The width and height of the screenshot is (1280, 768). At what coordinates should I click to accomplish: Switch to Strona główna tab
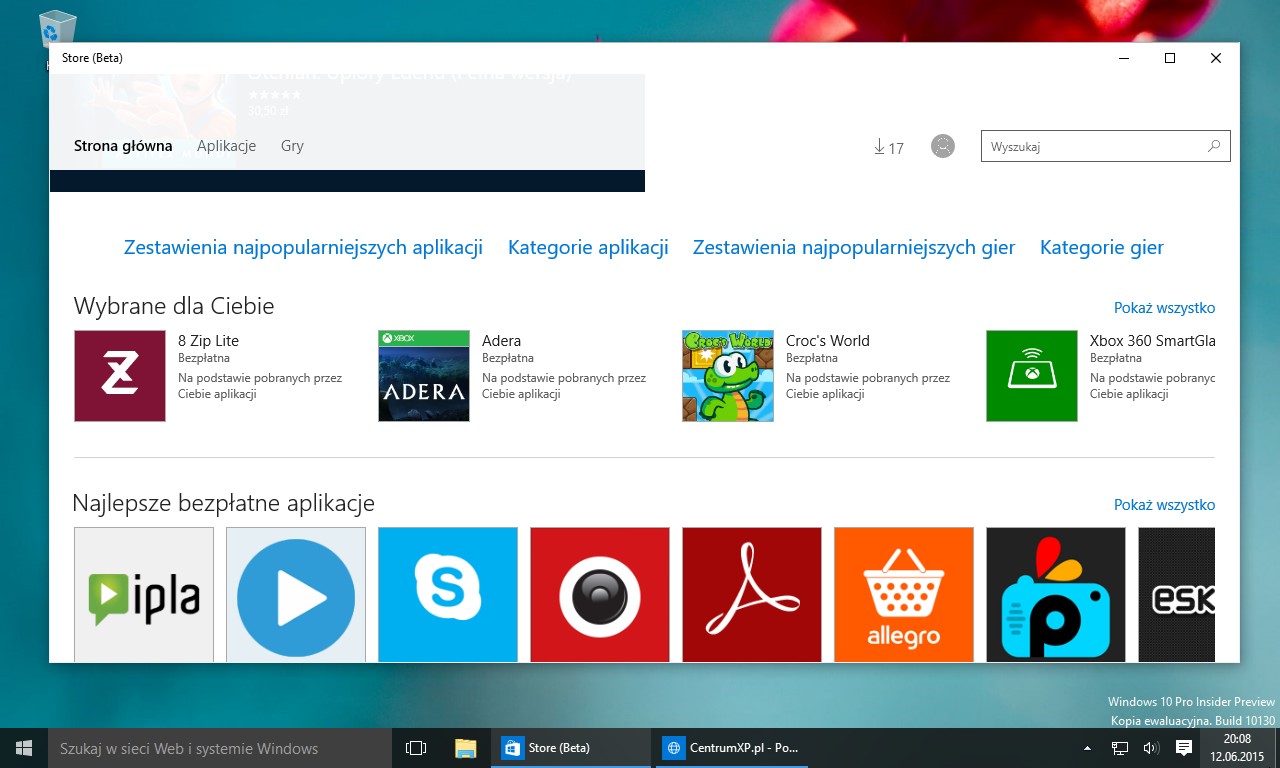point(123,146)
